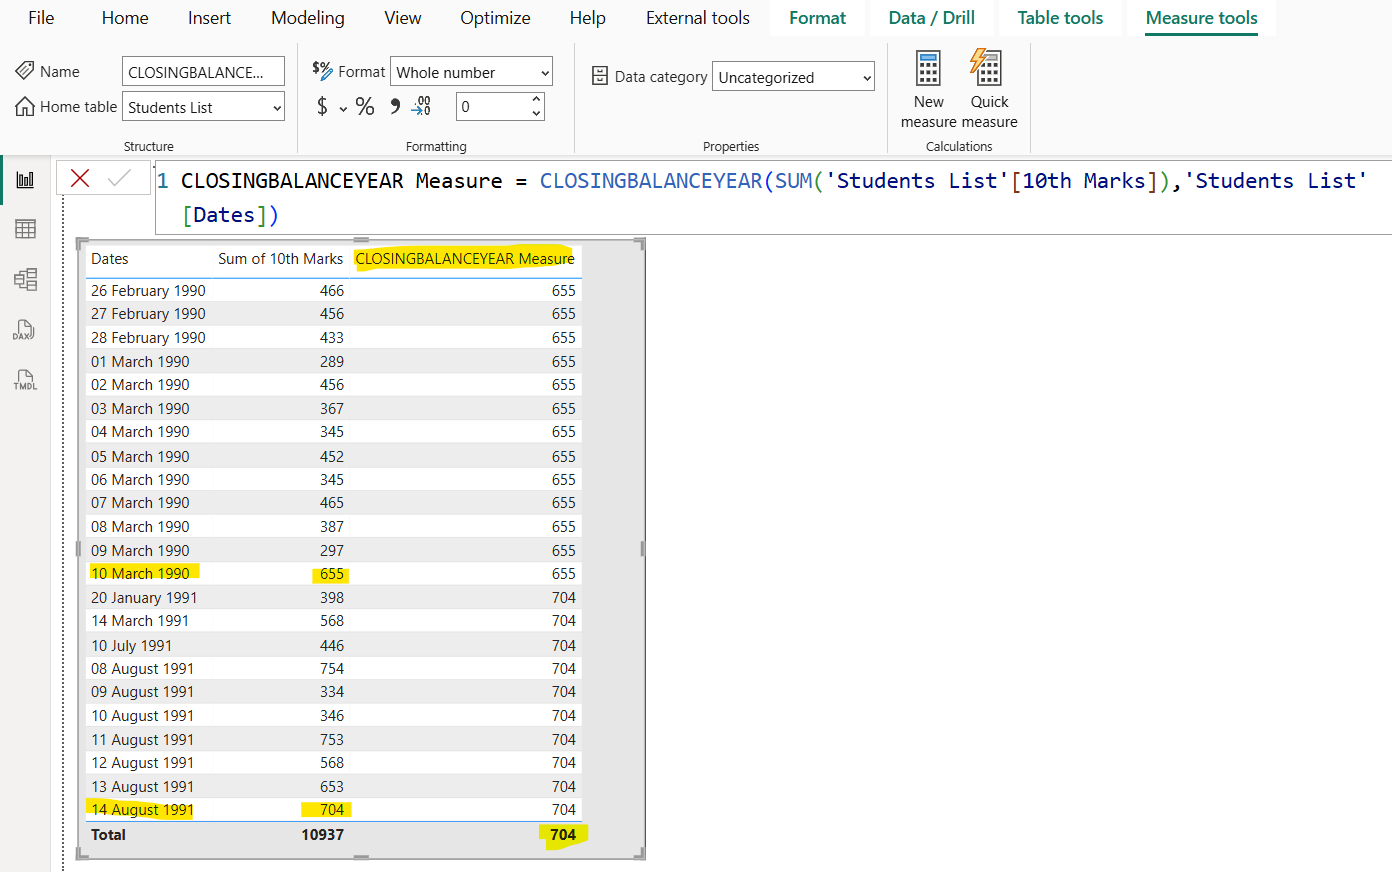The width and height of the screenshot is (1392, 872).
Task: Open the TMDL view in the sidebar
Action: click(25, 380)
